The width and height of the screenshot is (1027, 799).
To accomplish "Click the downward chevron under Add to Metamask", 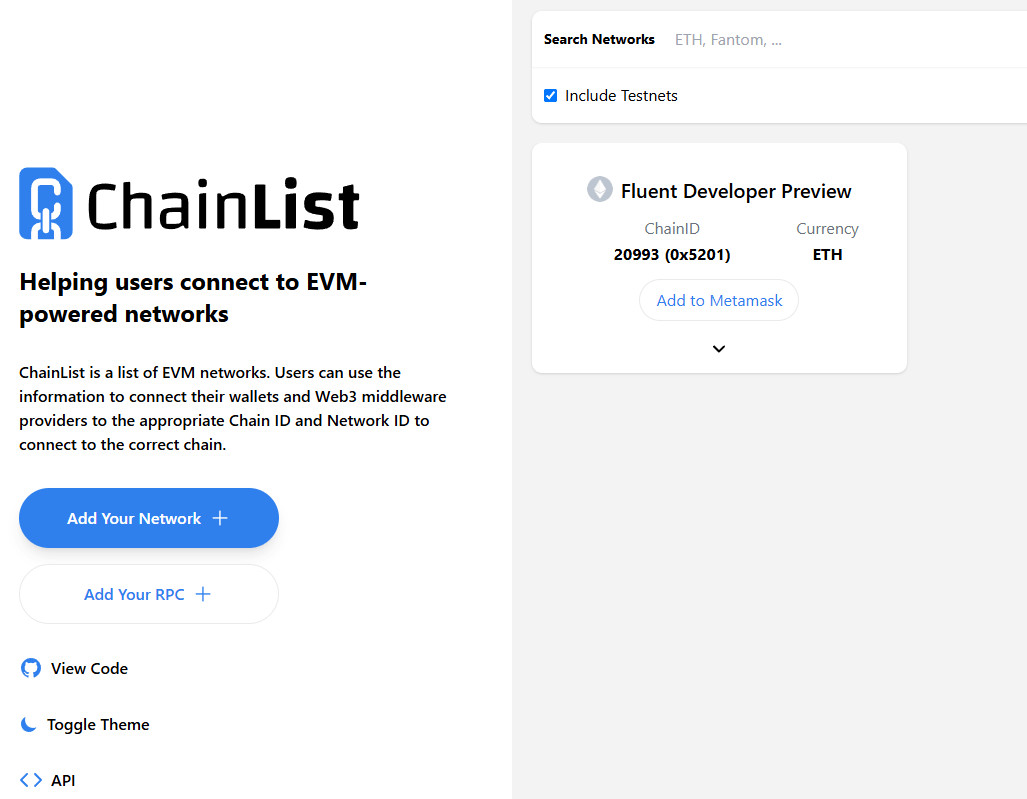I will pyautogui.click(x=718, y=348).
